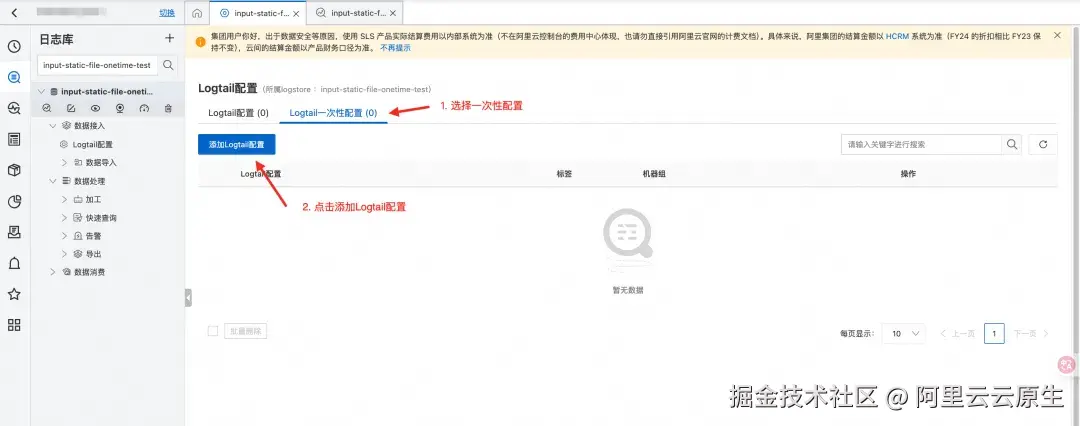This screenshot has width=1080, height=426.
Task: Open the log query sidebar icon
Action: (x=14, y=77)
